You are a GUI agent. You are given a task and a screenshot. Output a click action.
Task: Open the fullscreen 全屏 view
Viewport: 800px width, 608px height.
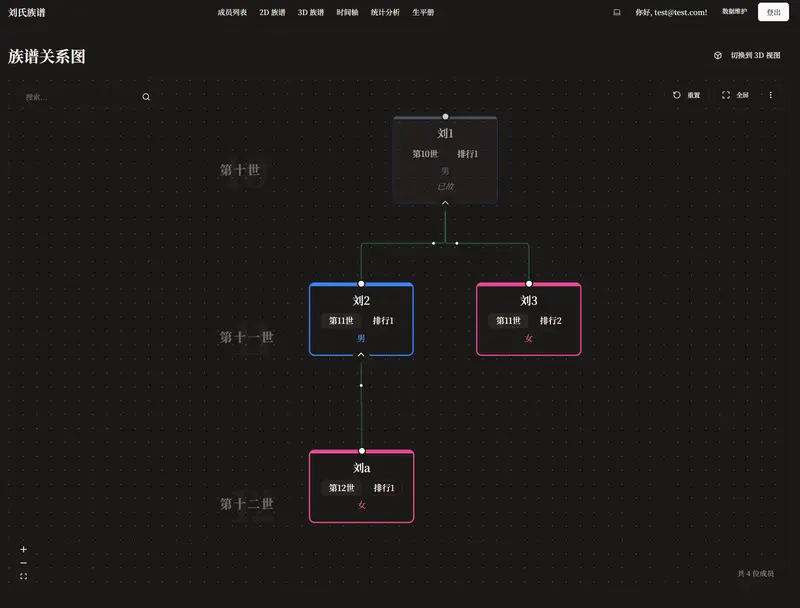[x=733, y=95]
